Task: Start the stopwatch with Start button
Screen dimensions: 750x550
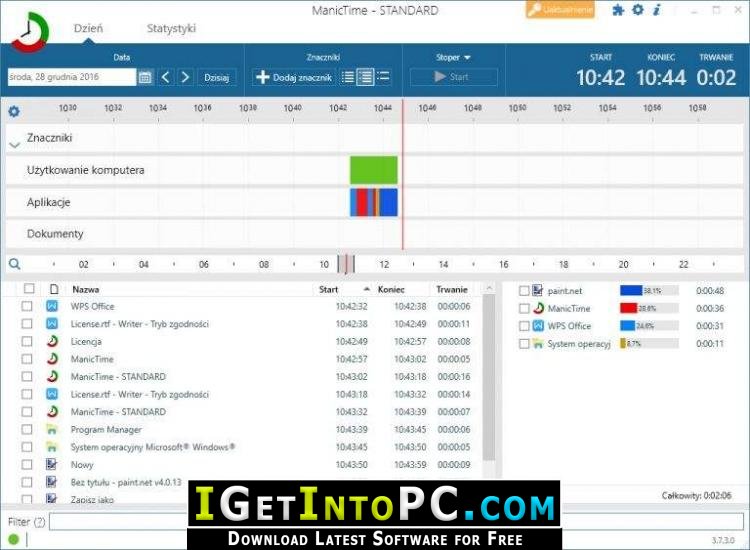Action: click(453, 77)
